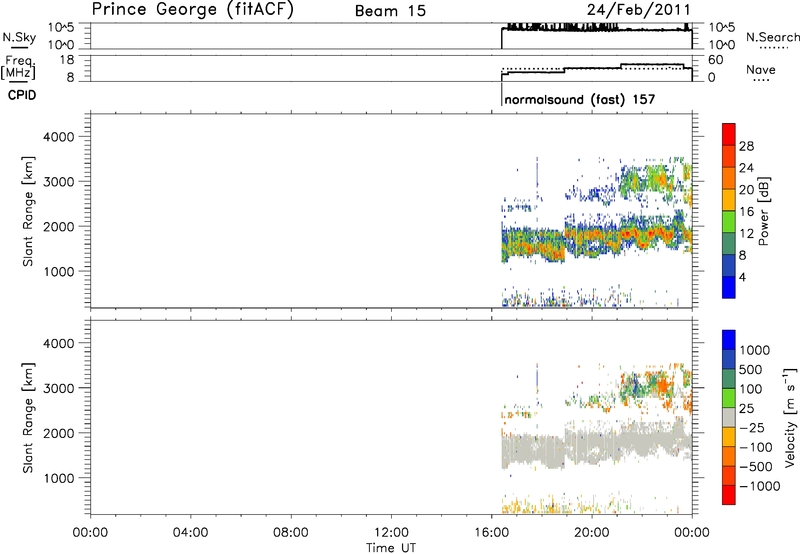Click the "Time UT" axis label
The width and height of the screenshot is (800, 554).
(x=391, y=548)
